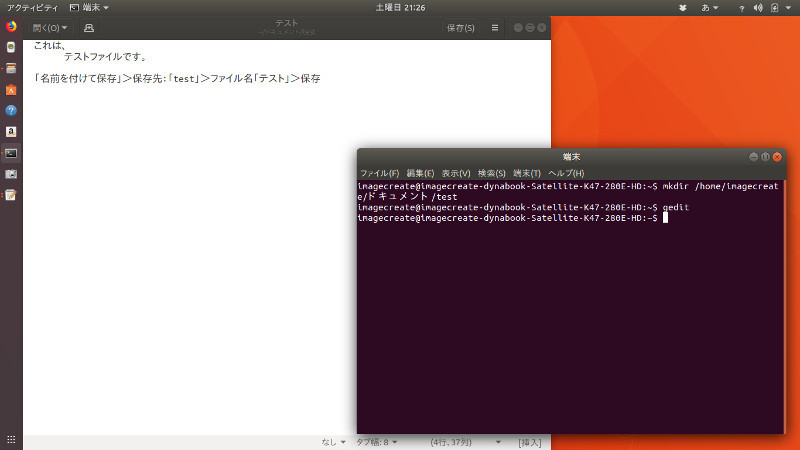Screen dimensions: 800x450
Task: Launch Rhythmbox music player from dock
Action: point(11,47)
